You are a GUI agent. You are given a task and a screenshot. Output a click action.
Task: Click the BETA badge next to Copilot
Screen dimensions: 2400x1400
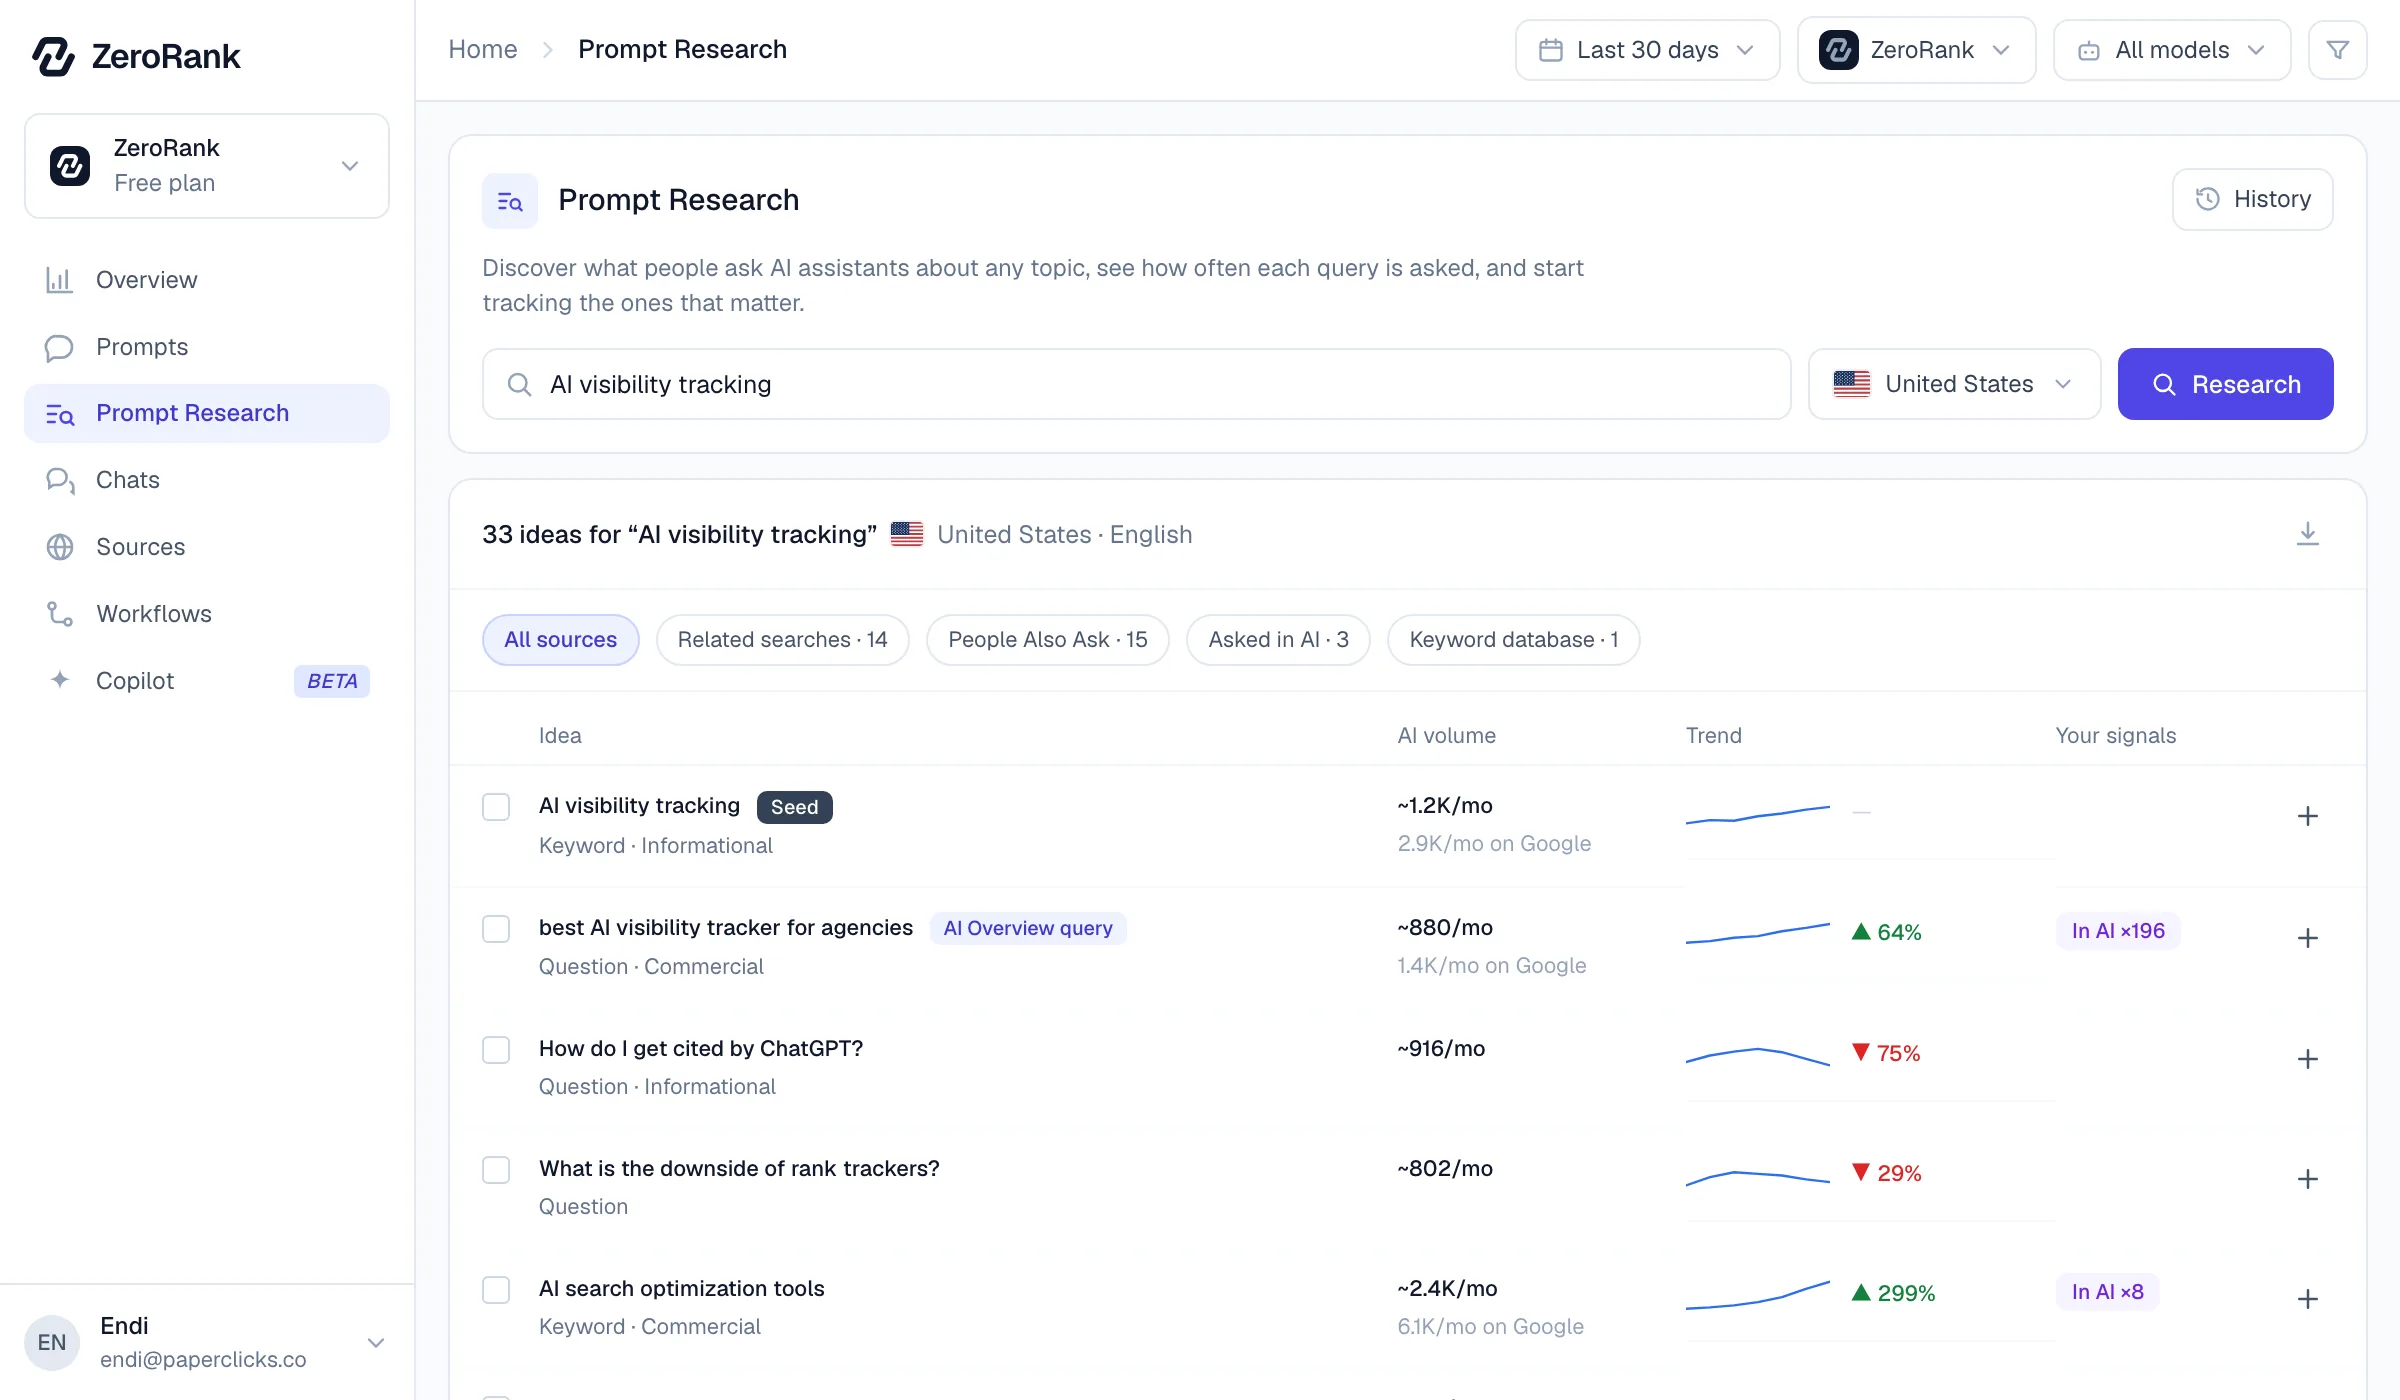click(x=332, y=681)
